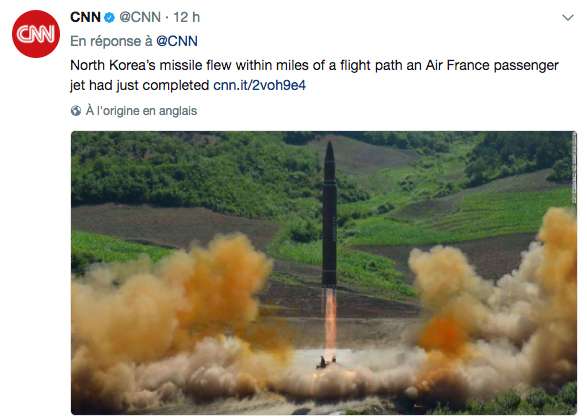Click the rocket exhaust flame
The width and height of the screenshot is (587, 420).
pyautogui.click(x=330, y=322)
